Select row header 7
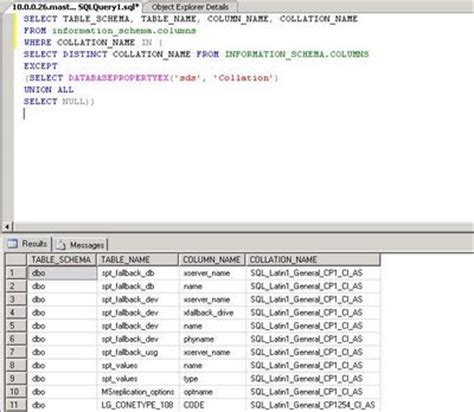Image resolution: width=474 pixels, height=412 pixels. pyautogui.click(x=16, y=352)
